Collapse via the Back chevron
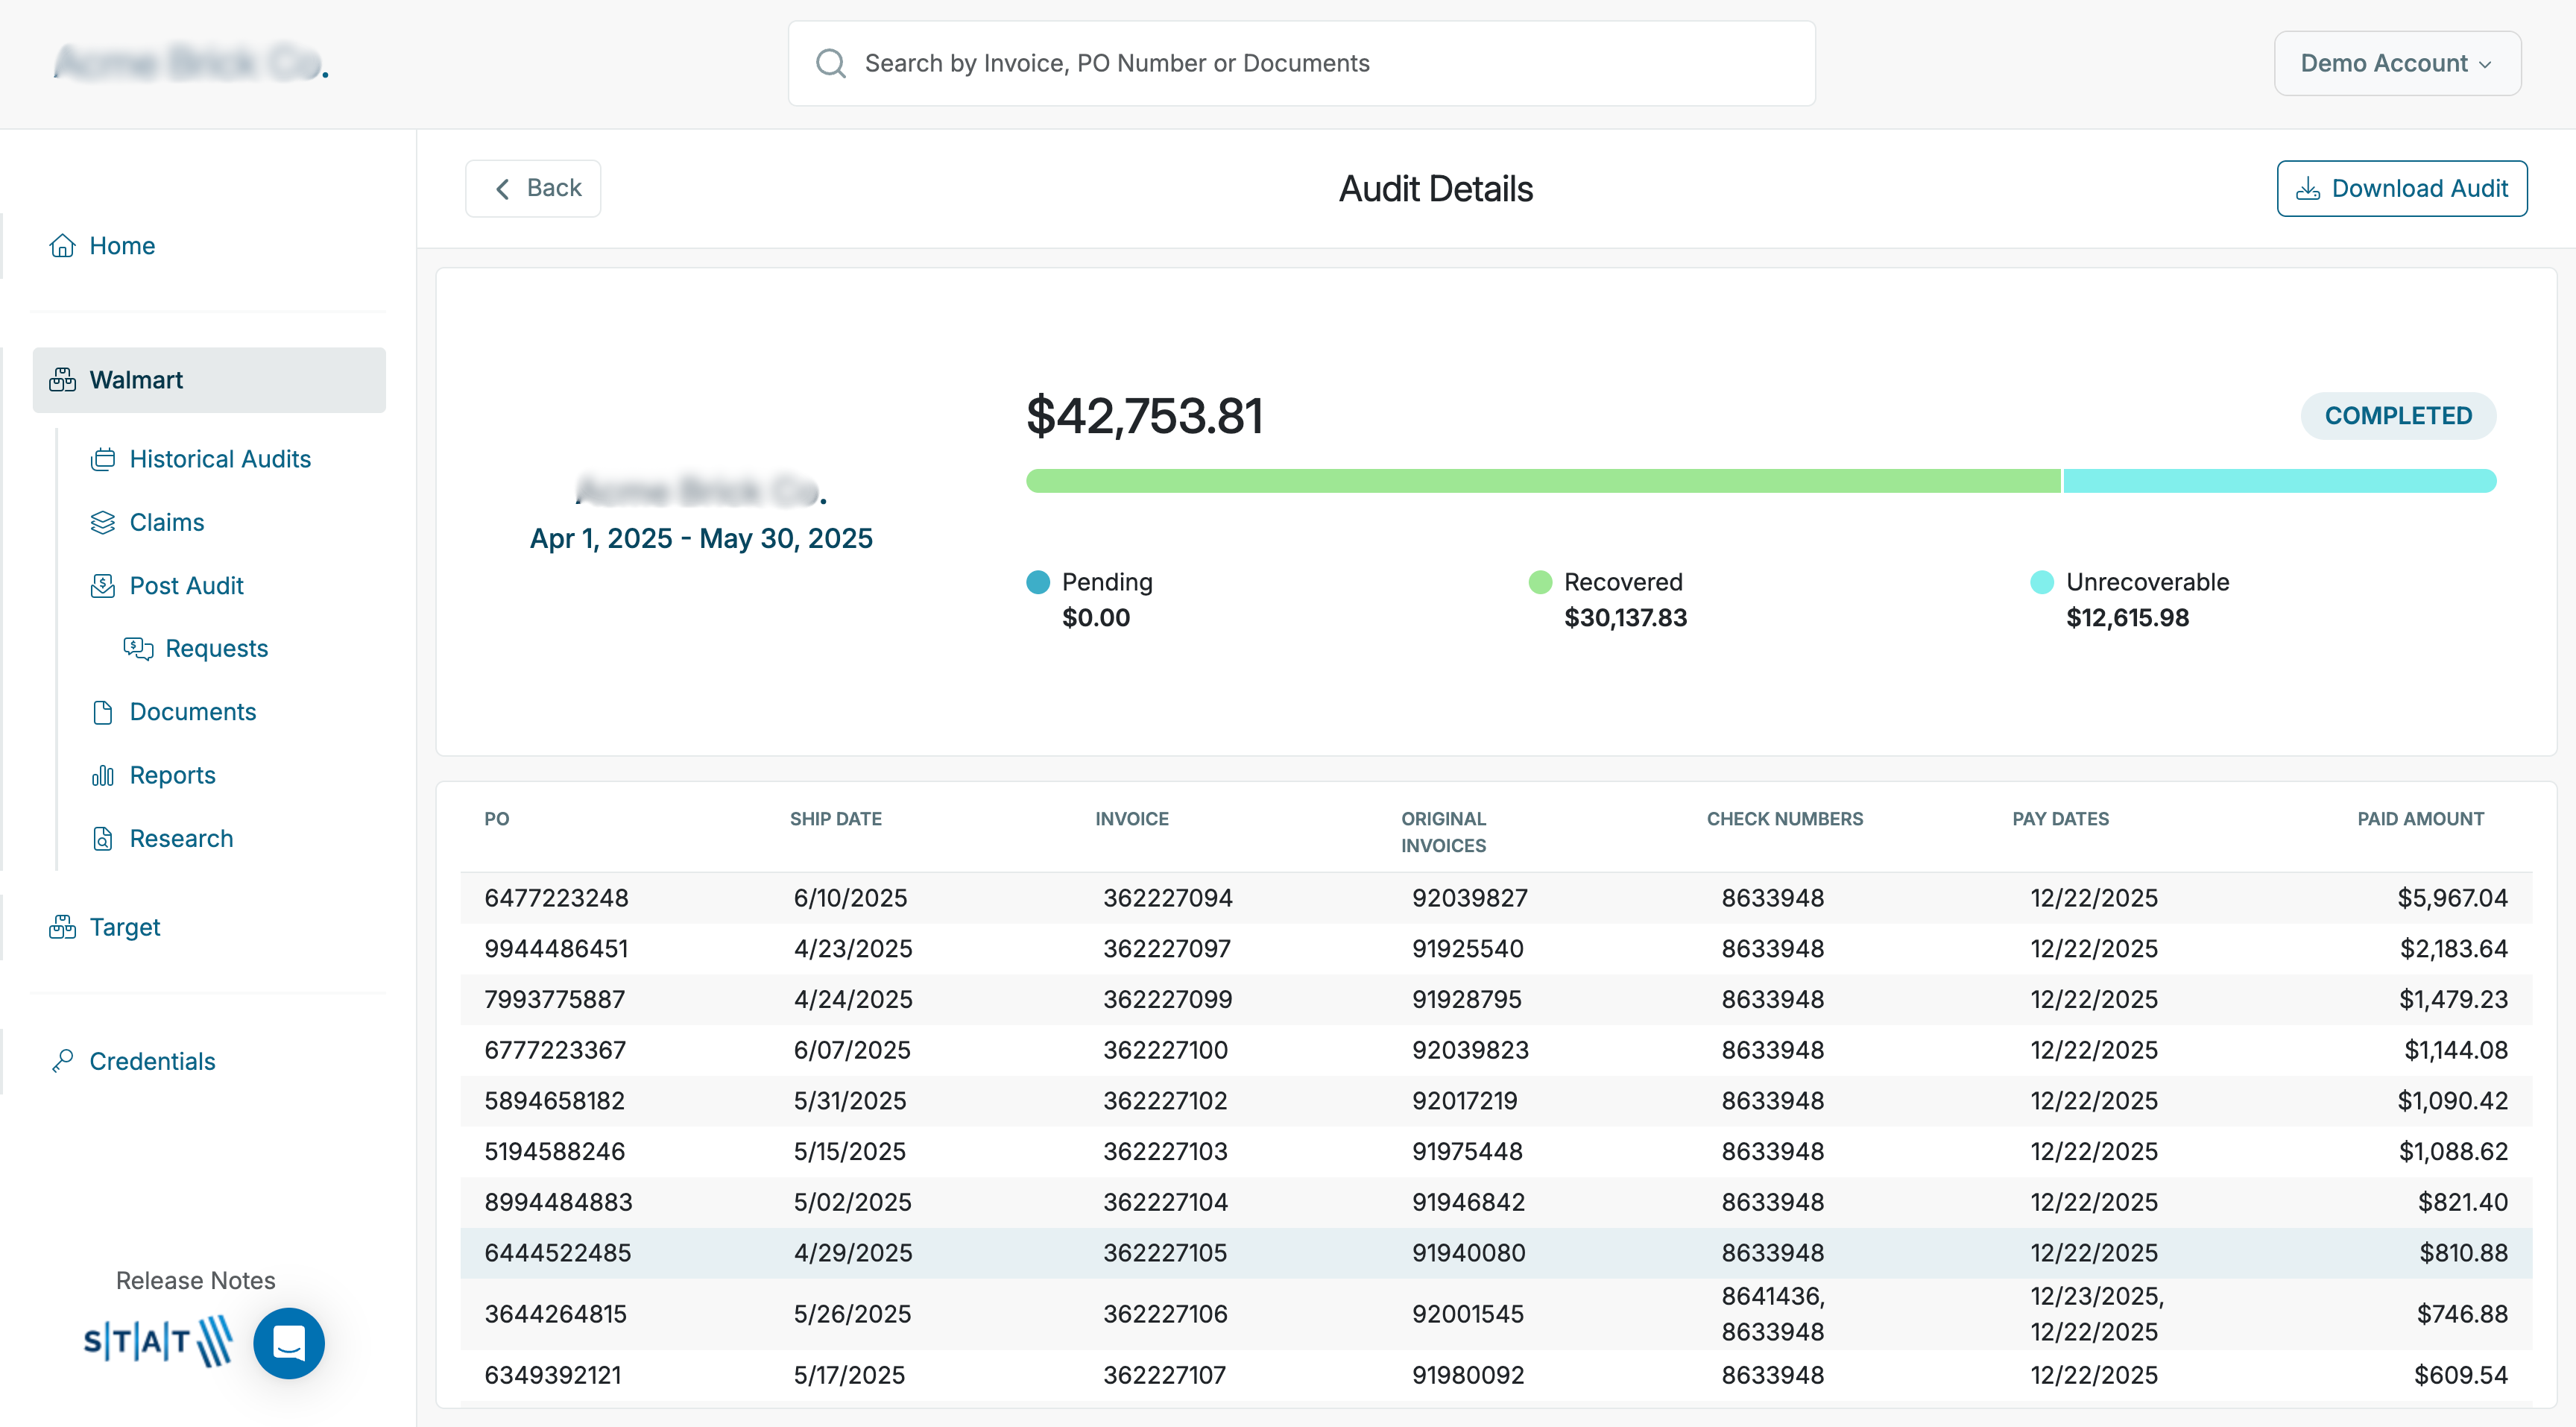The width and height of the screenshot is (2576, 1427). (x=504, y=188)
